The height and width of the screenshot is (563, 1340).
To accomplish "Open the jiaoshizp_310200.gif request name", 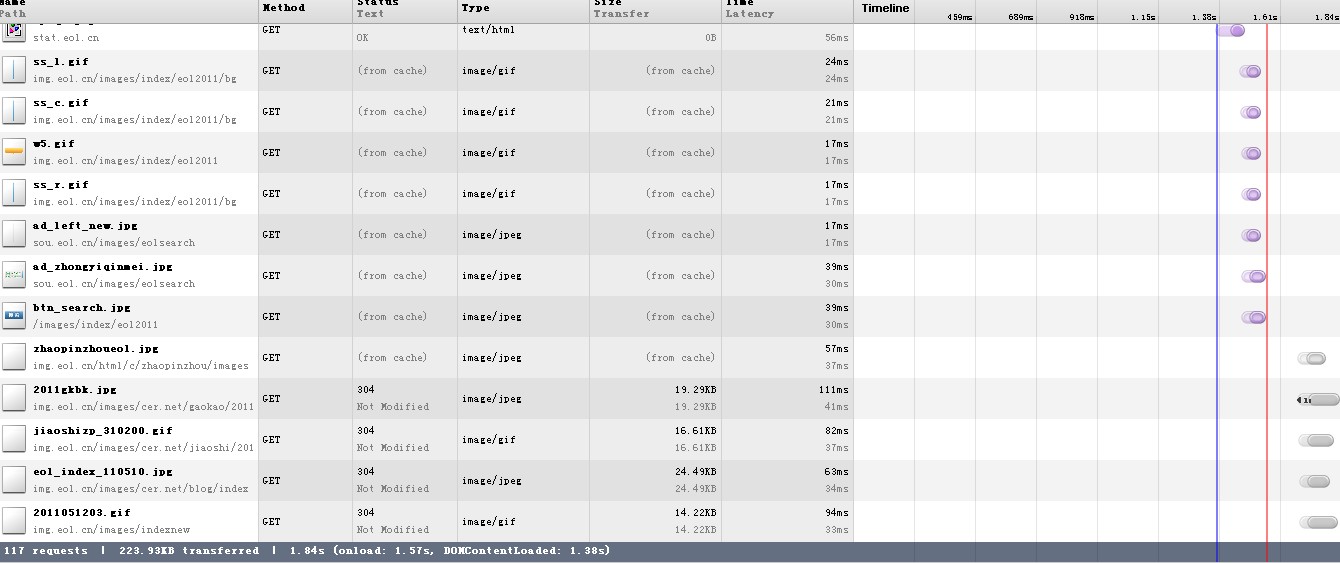I will (102, 431).
